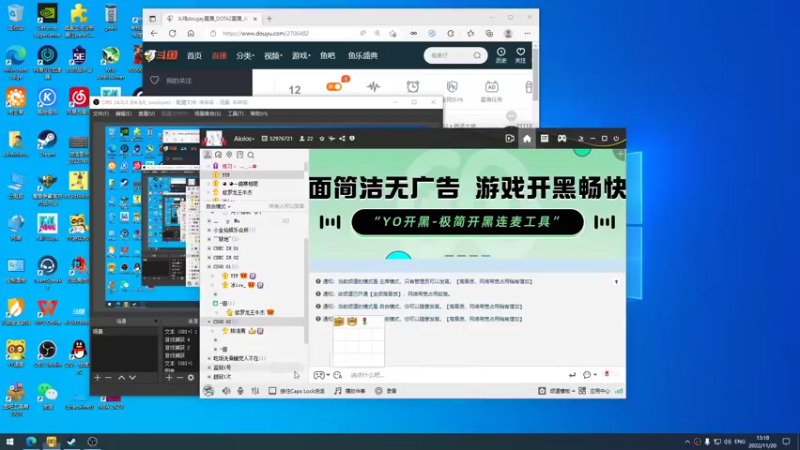The height and width of the screenshot is (450, 800).
Task: Open the OBS File menu
Action: [x=101, y=114]
